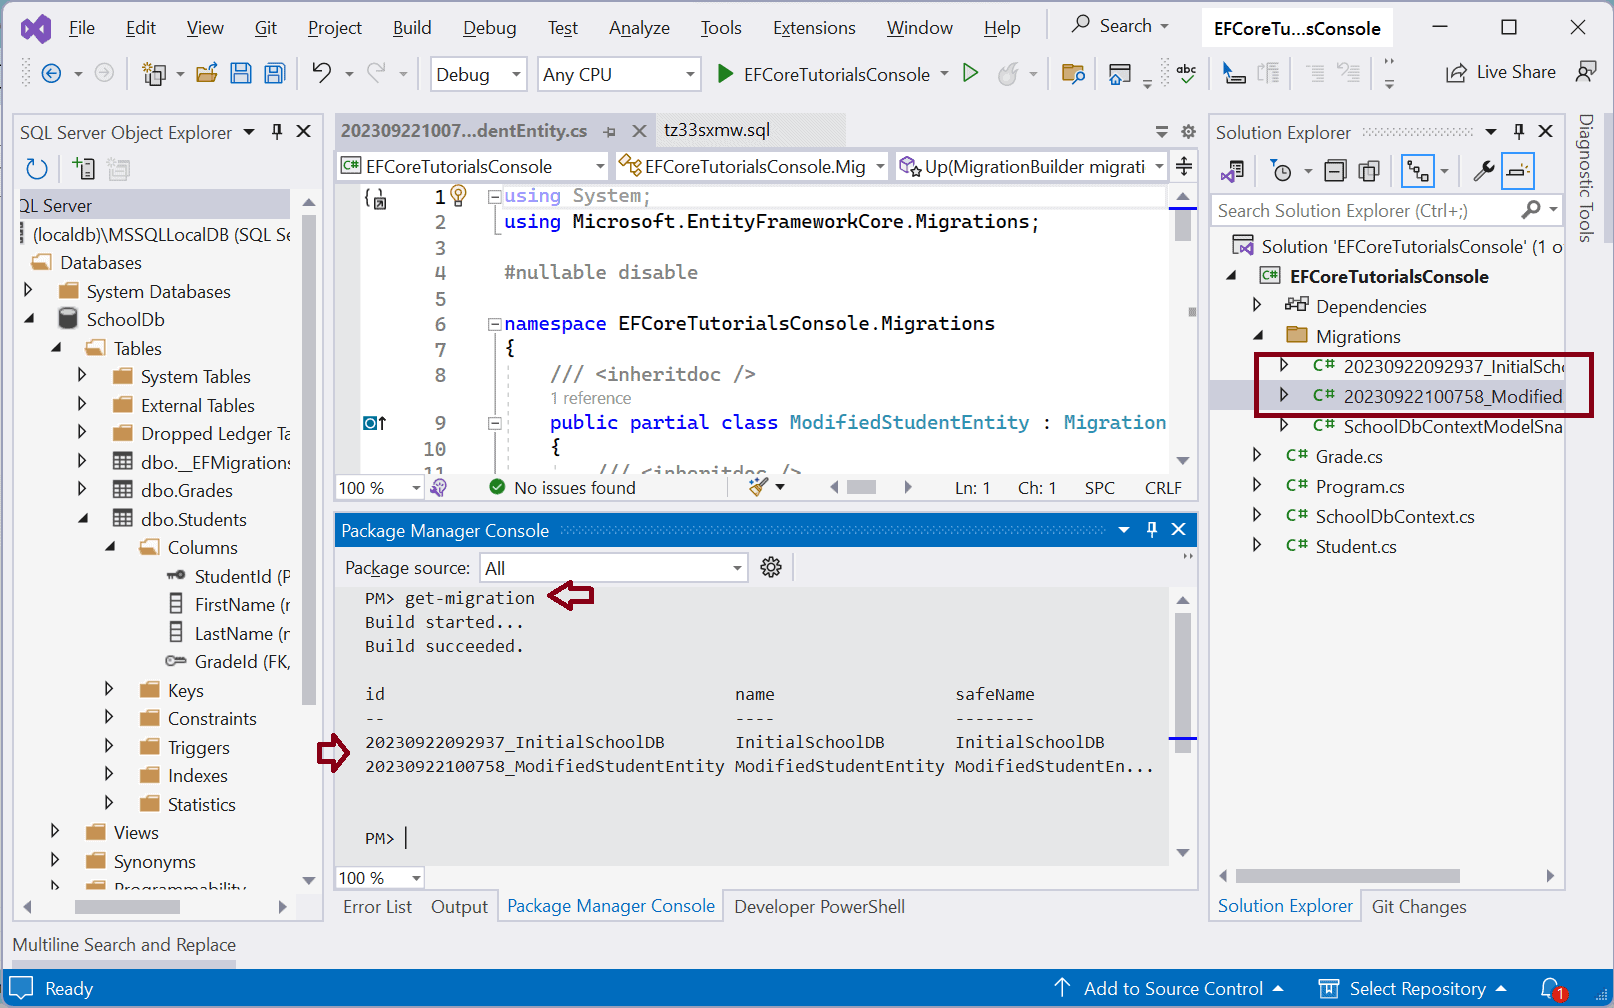The image size is (1614, 1008).
Task: Open the Debug configuration dropdown
Action: click(479, 74)
